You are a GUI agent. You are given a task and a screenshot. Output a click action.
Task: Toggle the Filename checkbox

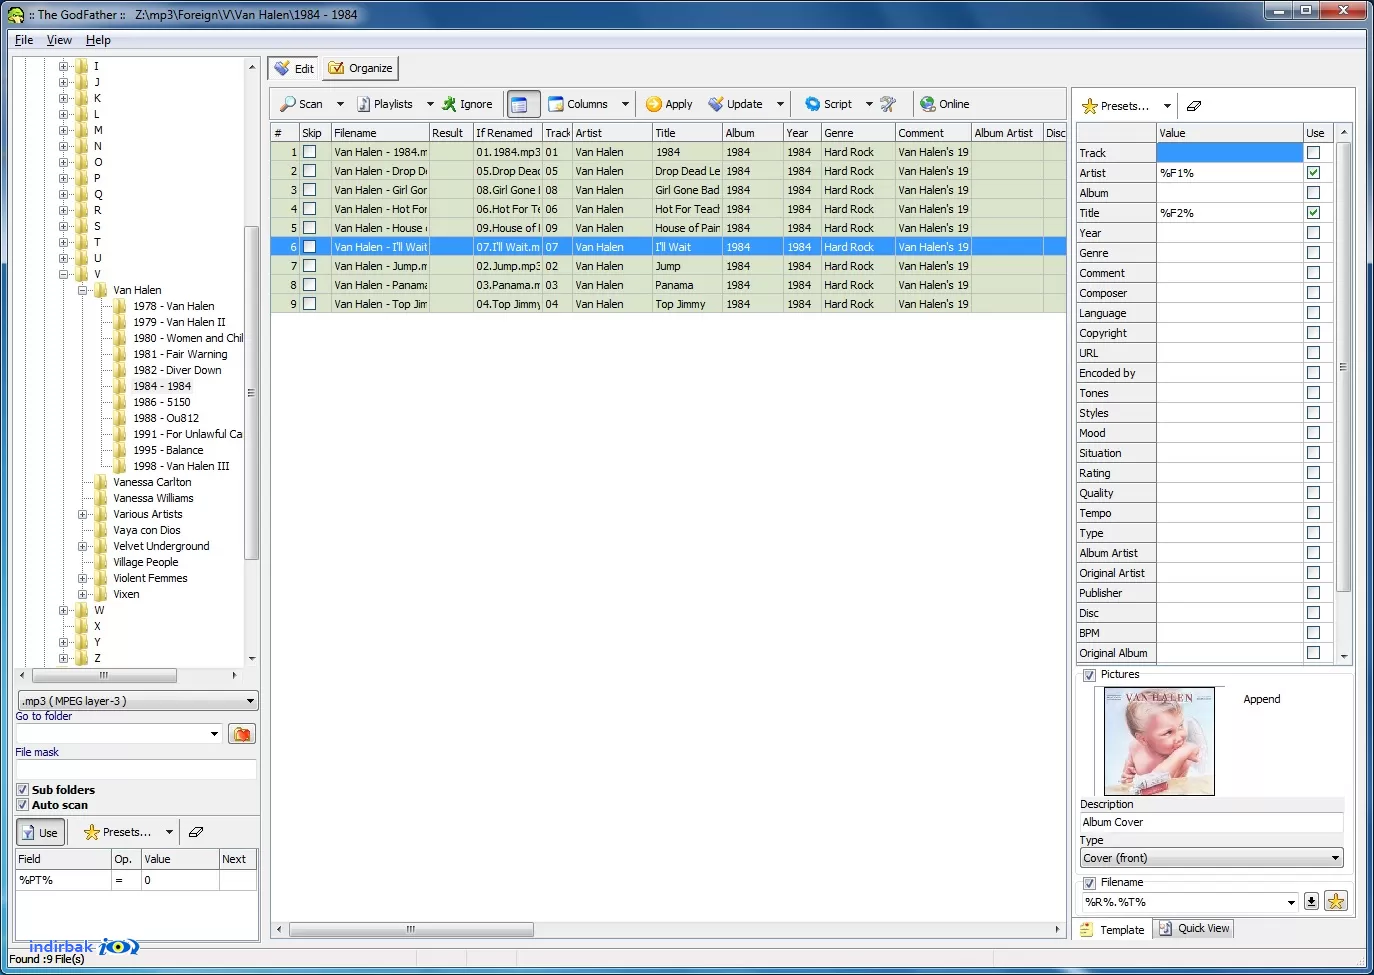pos(1089,883)
